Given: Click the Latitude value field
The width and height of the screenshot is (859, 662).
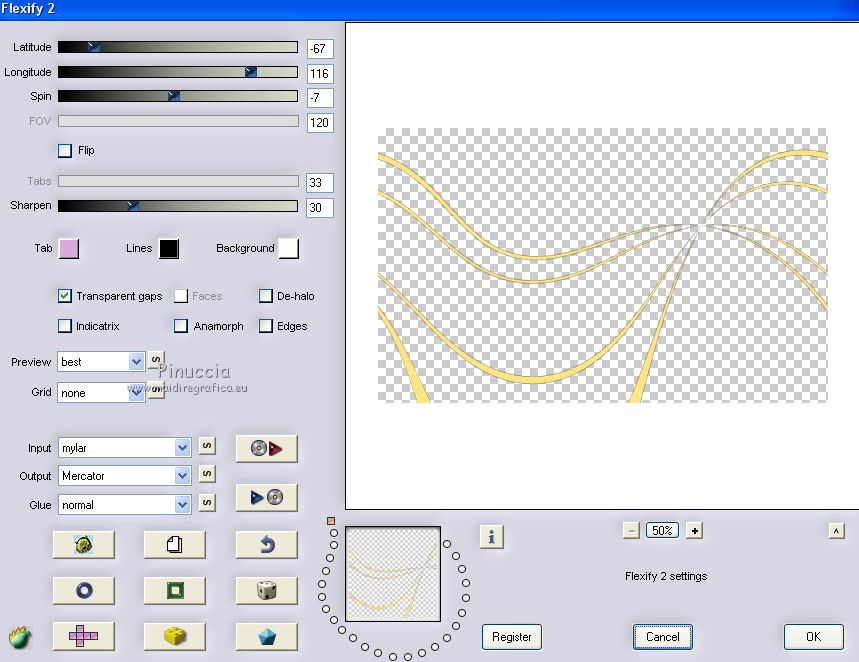Looking at the screenshot, I should tap(320, 49).
